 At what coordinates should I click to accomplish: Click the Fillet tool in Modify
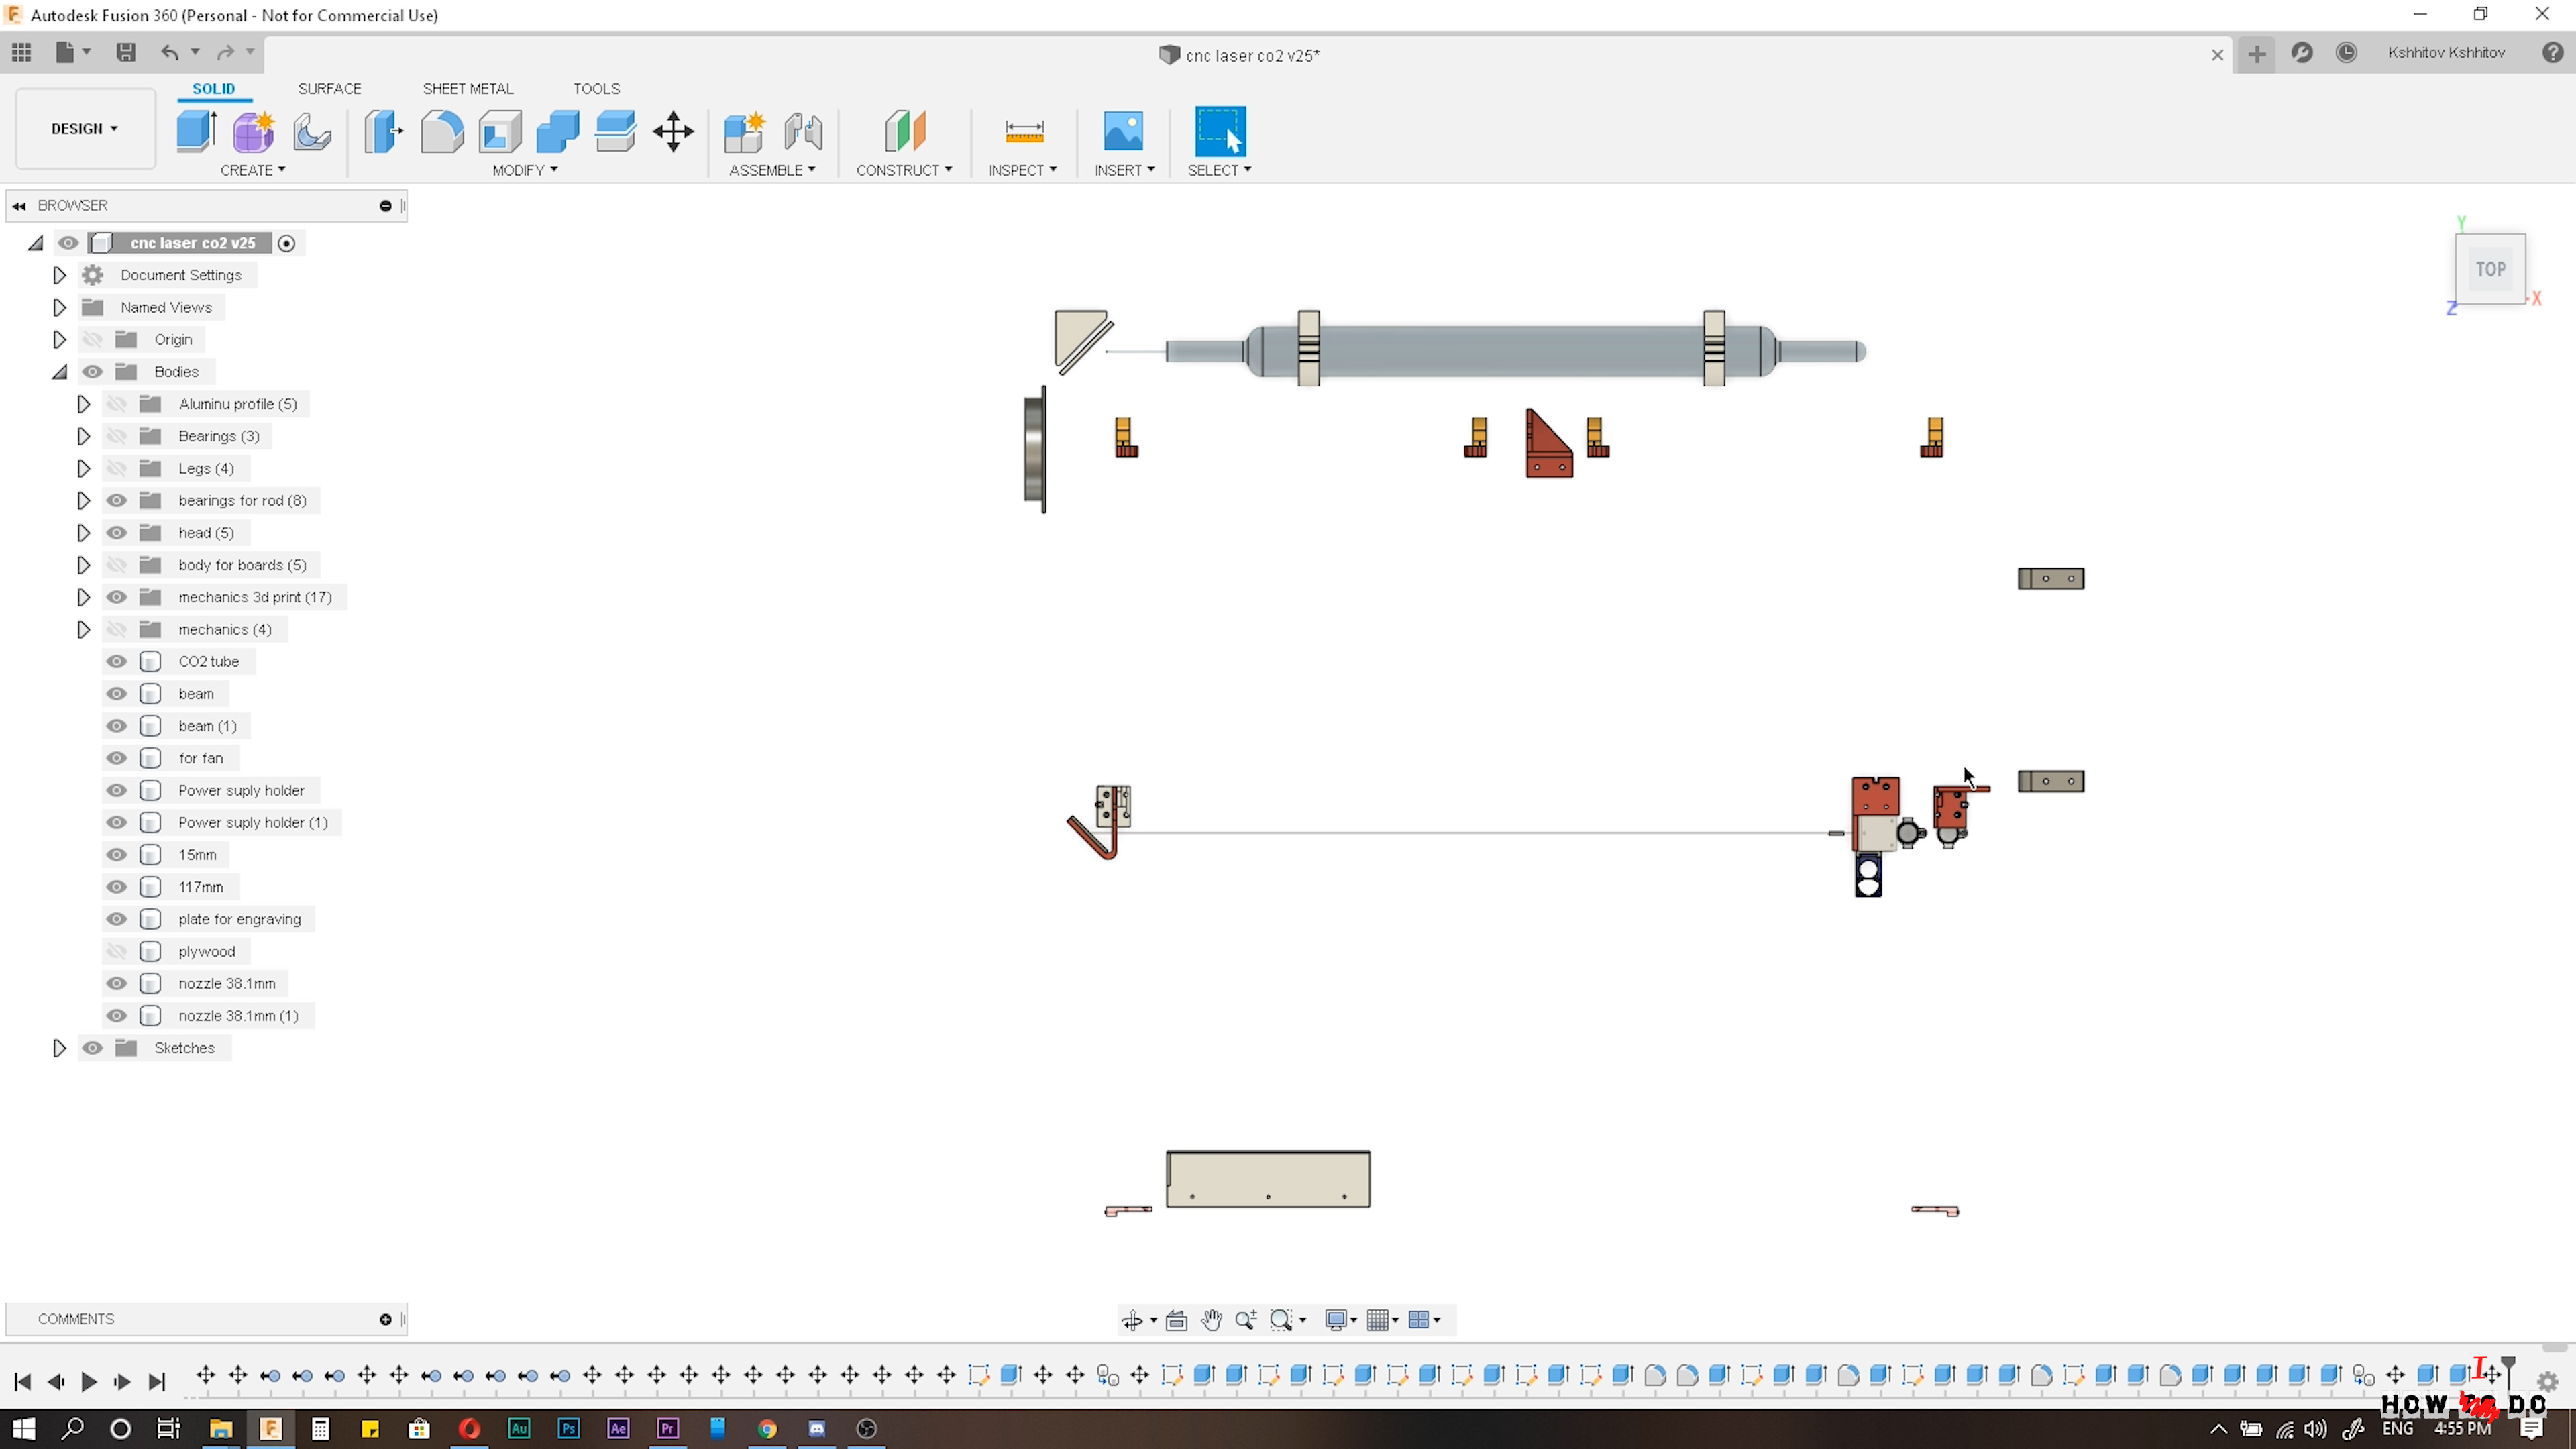point(442,131)
